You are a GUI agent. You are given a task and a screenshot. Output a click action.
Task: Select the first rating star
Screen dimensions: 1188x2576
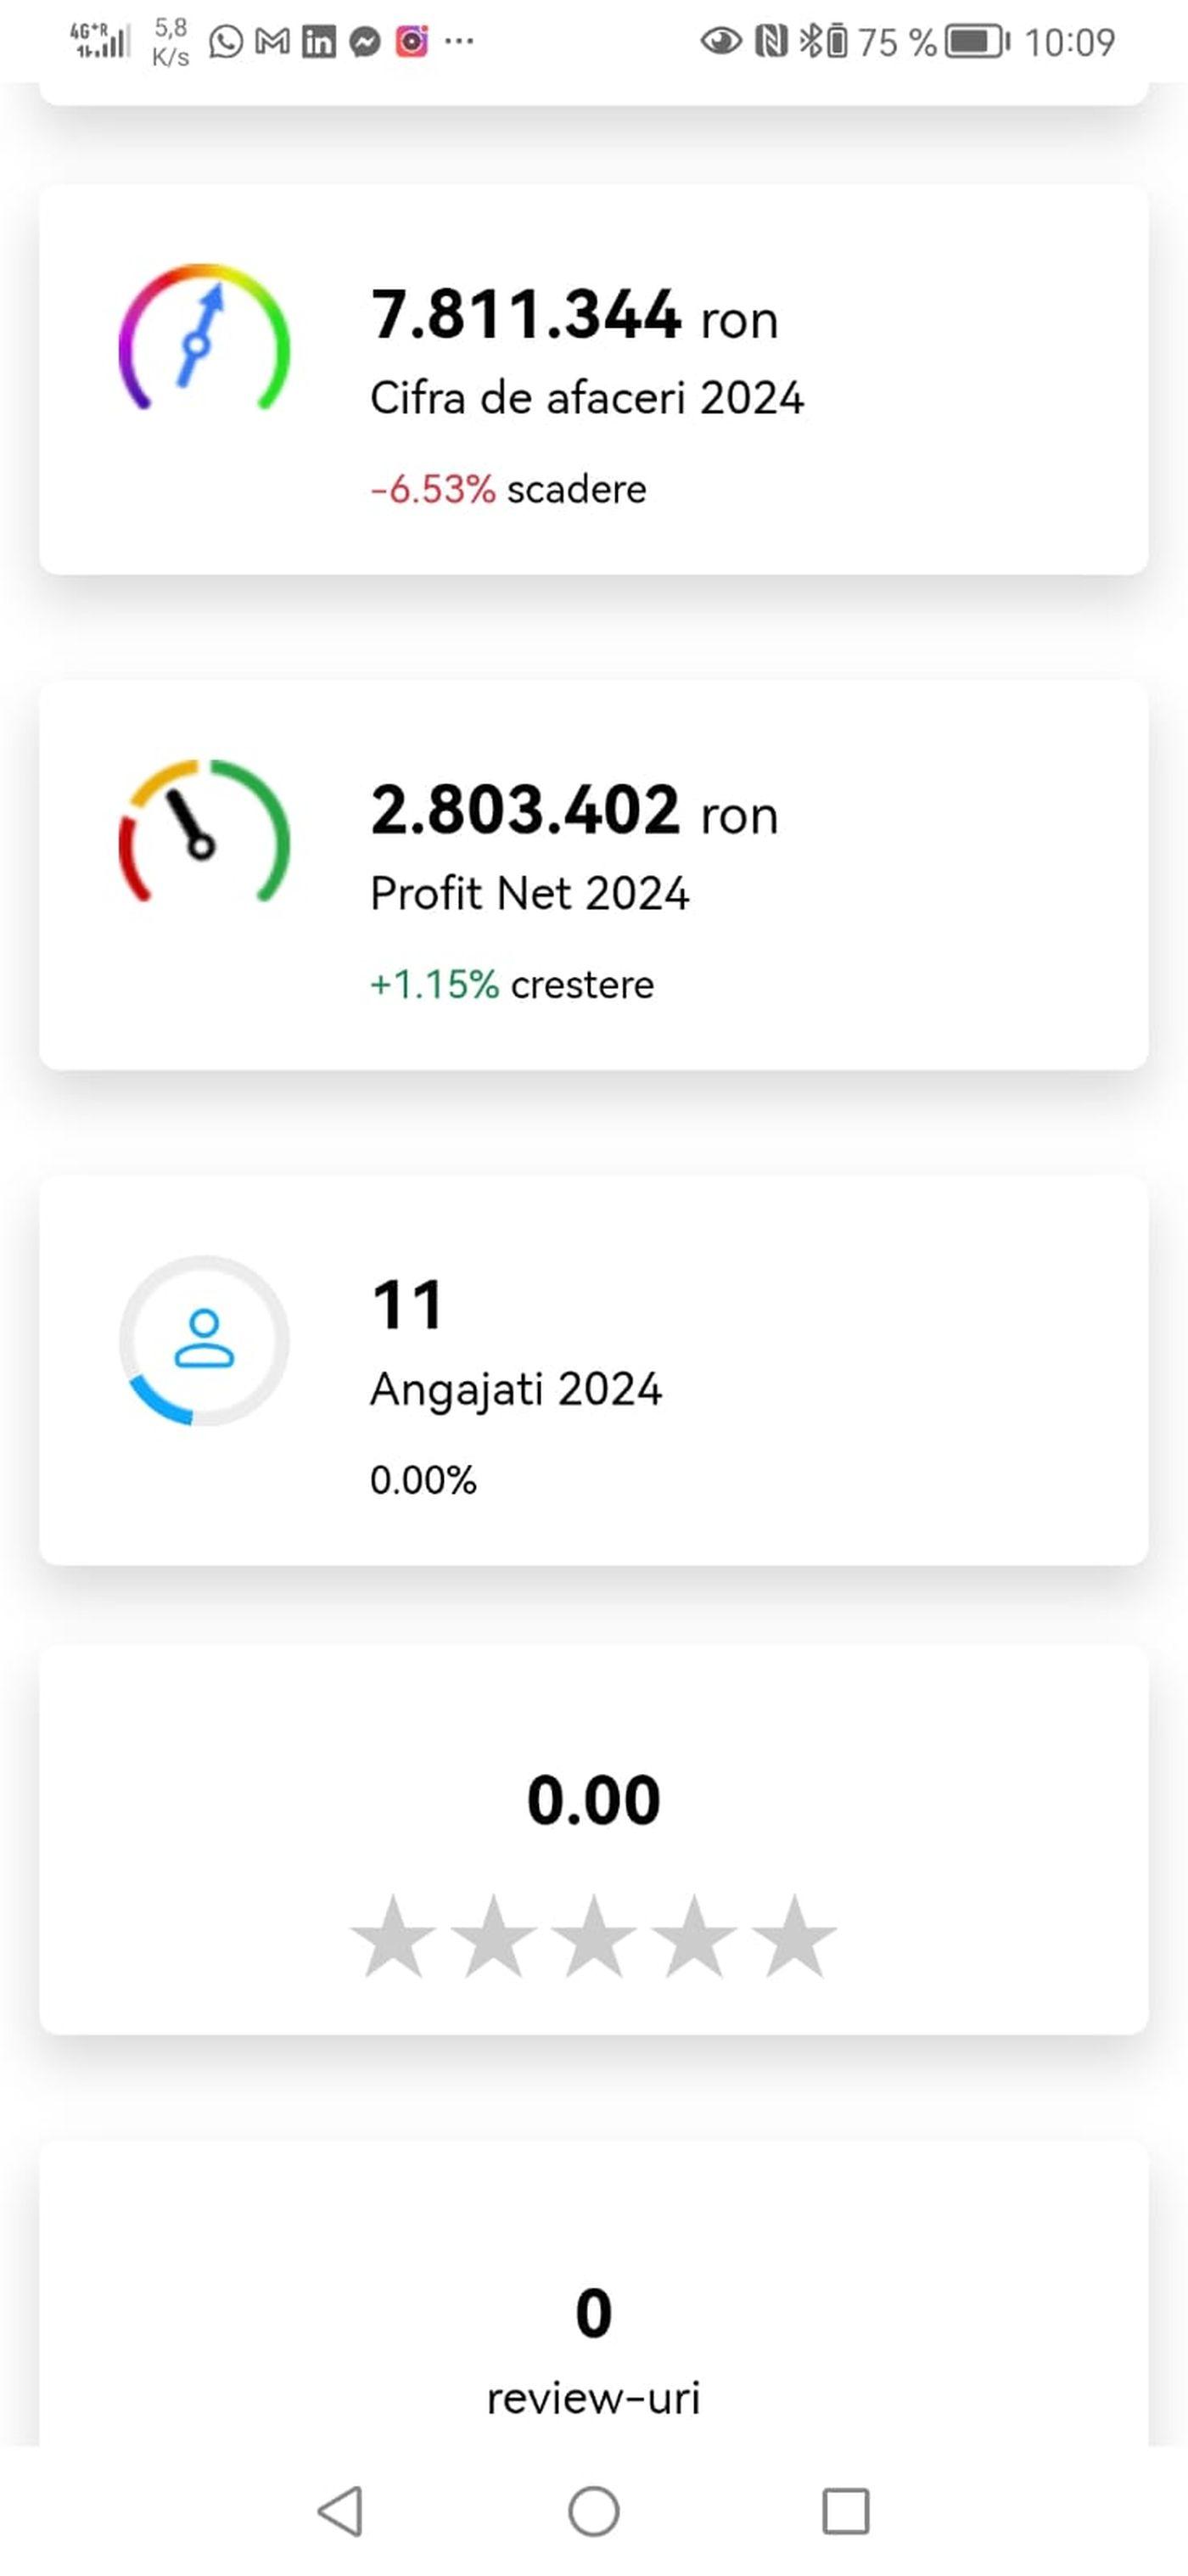pos(393,1937)
